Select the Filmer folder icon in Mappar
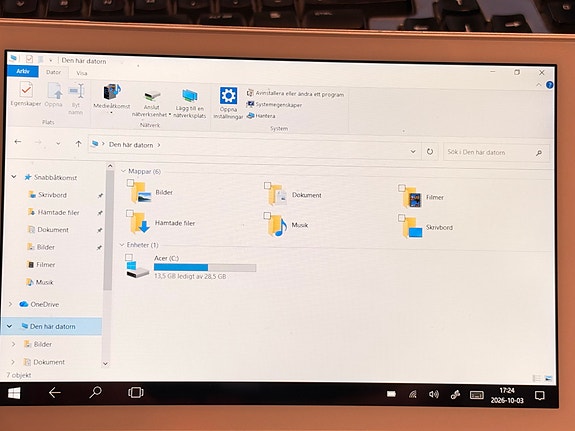The width and height of the screenshot is (575, 431). [x=412, y=198]
